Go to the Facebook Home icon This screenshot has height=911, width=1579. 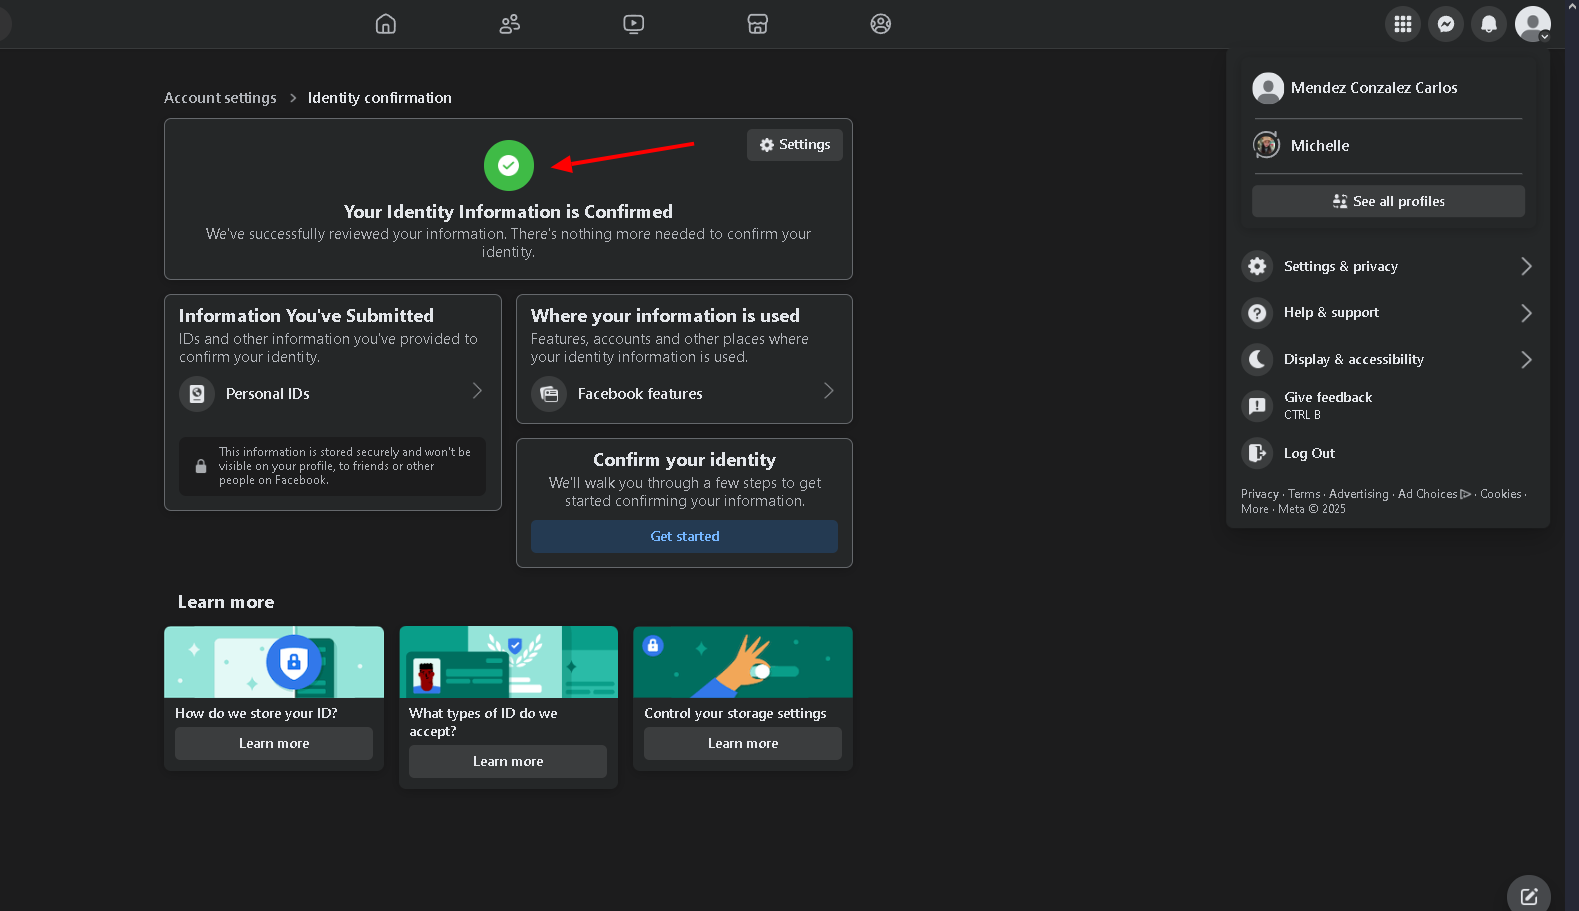pos(385,24)
